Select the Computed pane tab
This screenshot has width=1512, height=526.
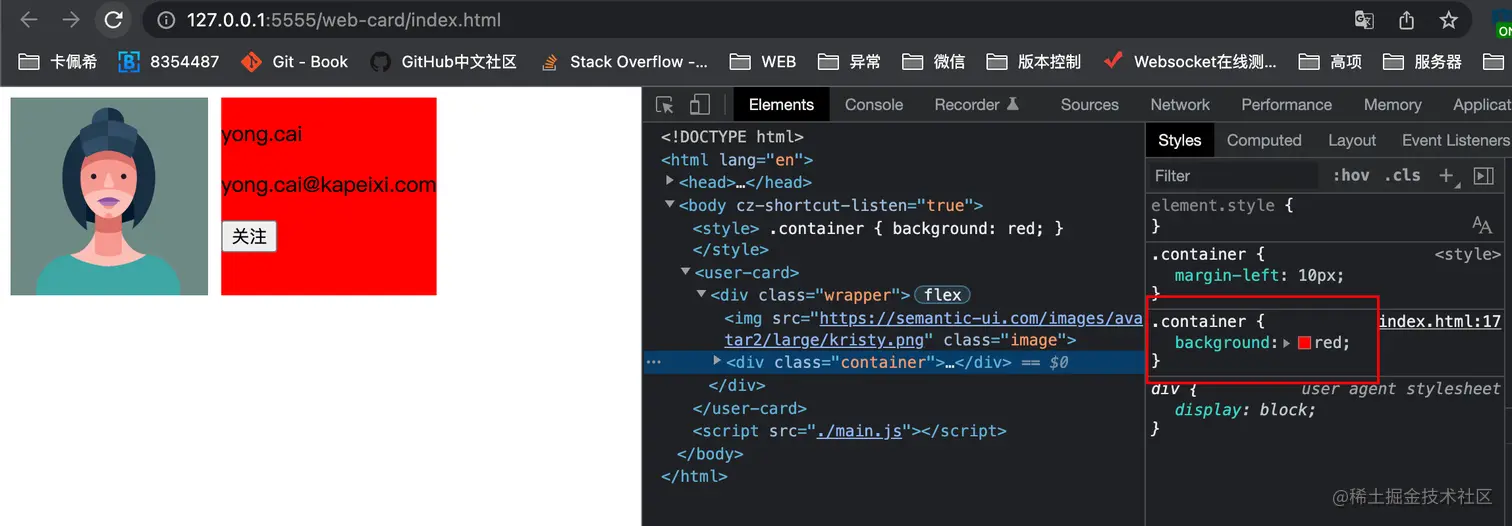click(1264, 140)
